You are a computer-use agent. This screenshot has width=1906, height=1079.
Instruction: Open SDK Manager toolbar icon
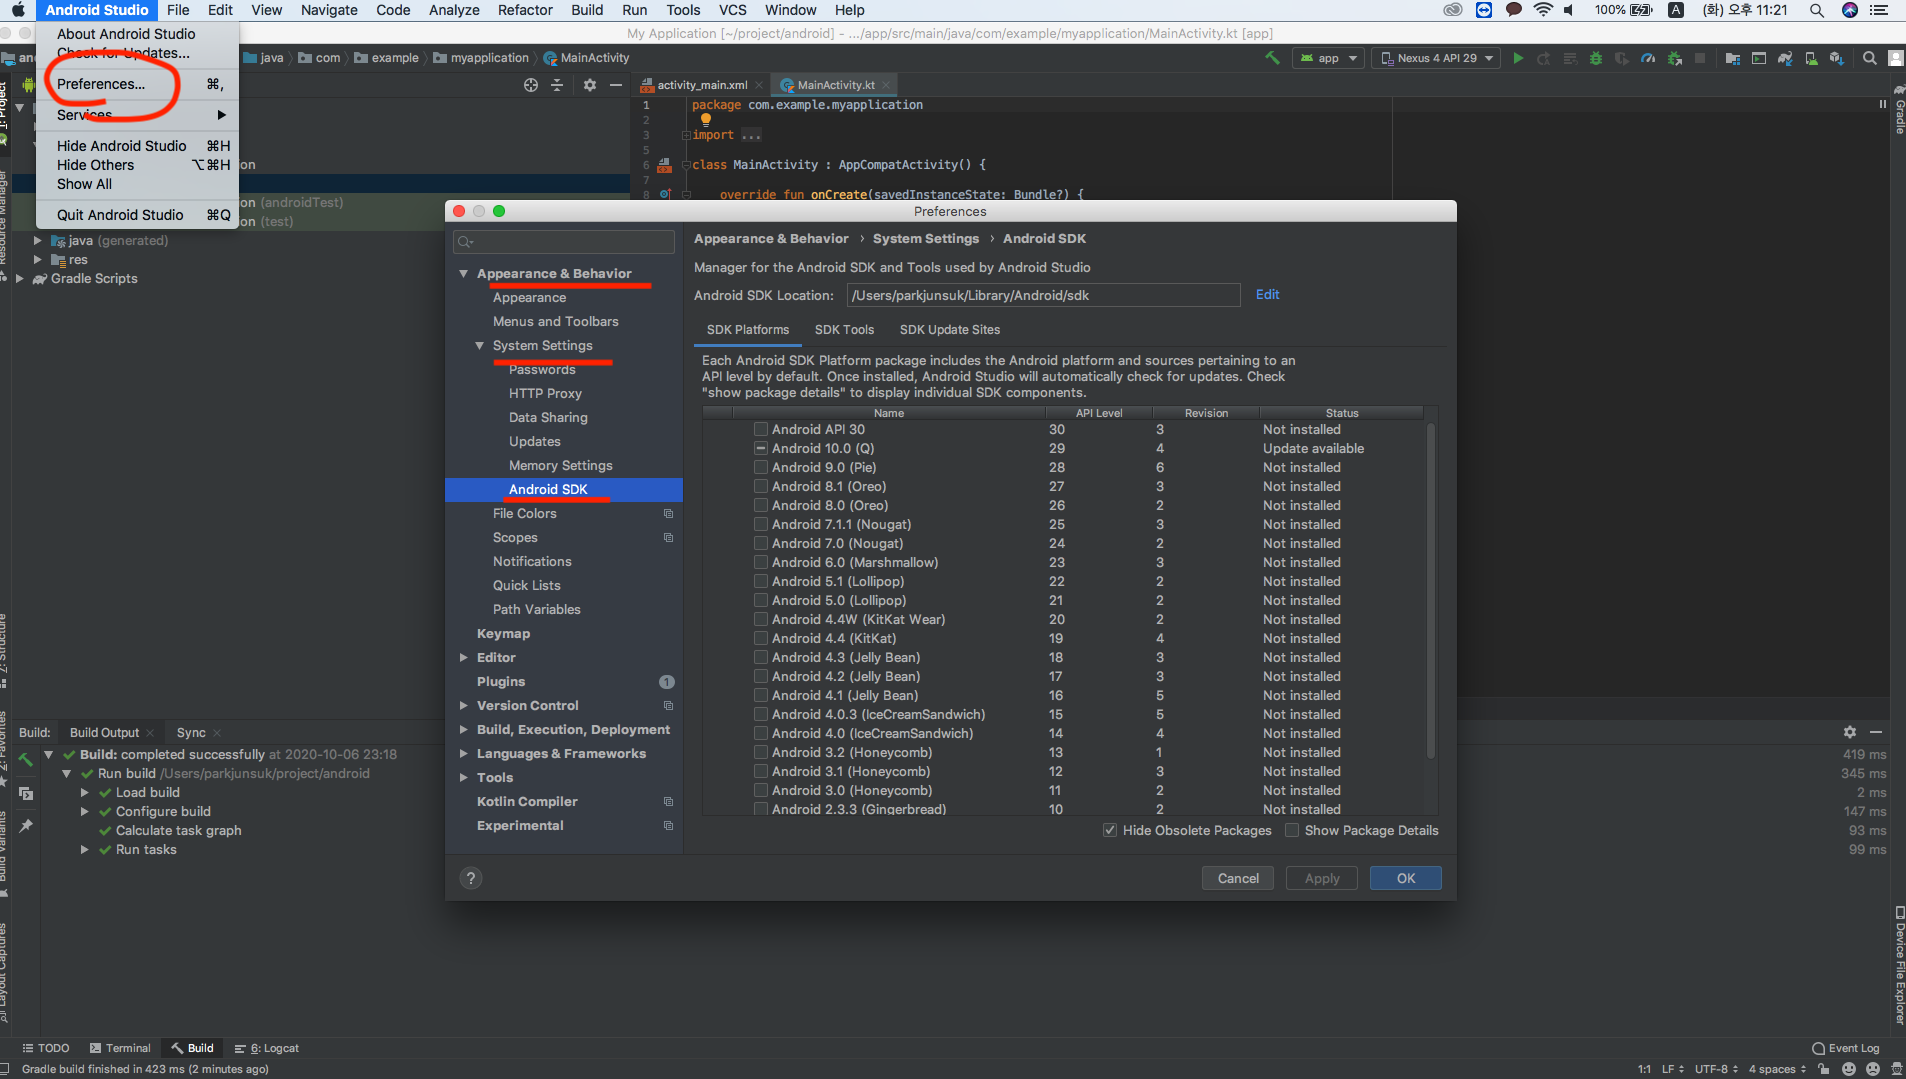pyautogui.click(x=1837, y=58)
